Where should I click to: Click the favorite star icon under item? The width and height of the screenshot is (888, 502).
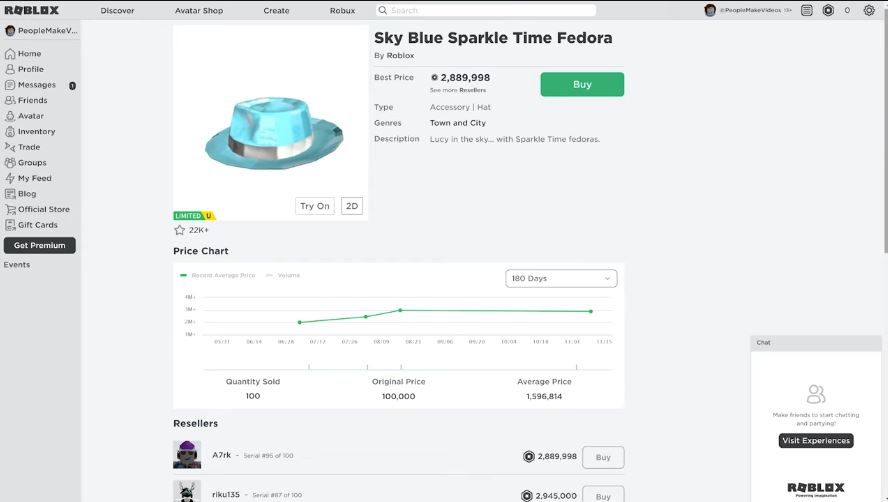(180, 230)
